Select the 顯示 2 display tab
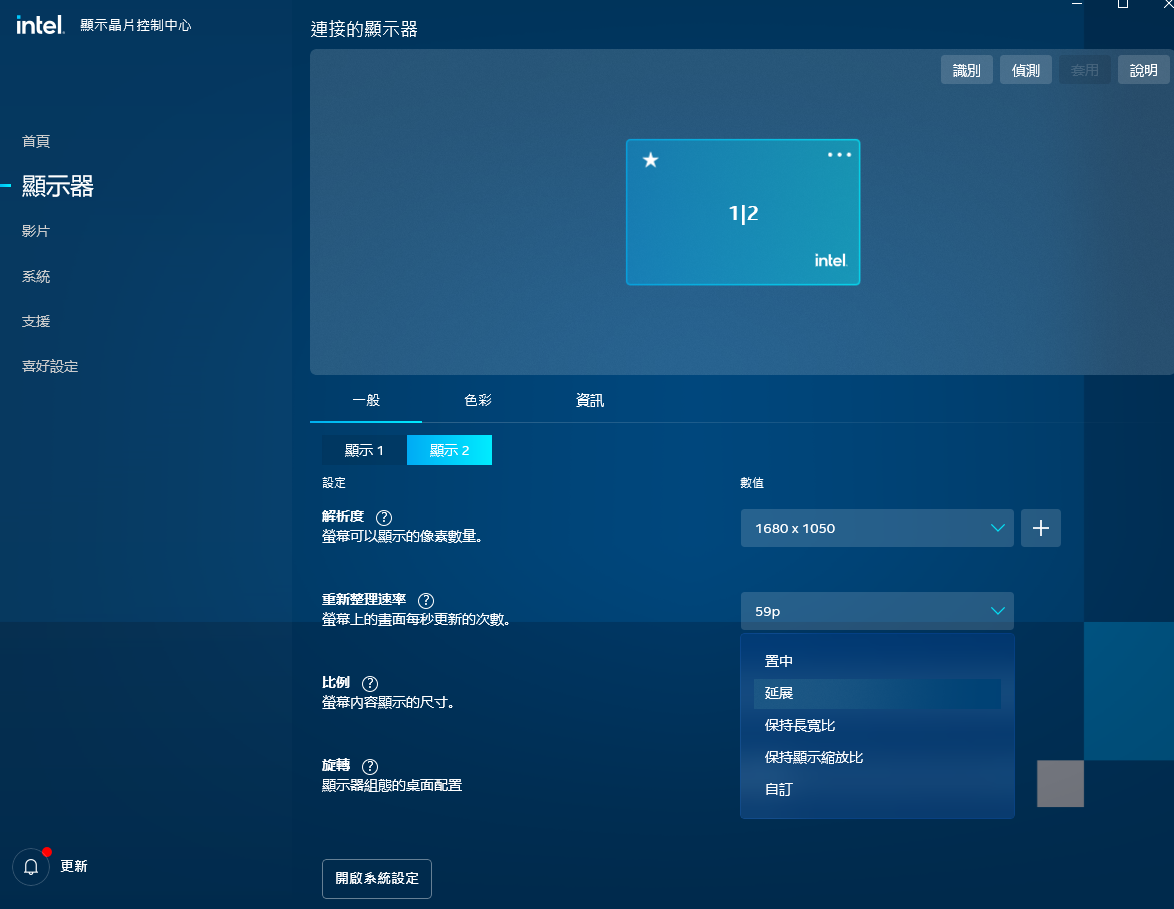The width and height of the screenshot is (1174, 909). 449,450
